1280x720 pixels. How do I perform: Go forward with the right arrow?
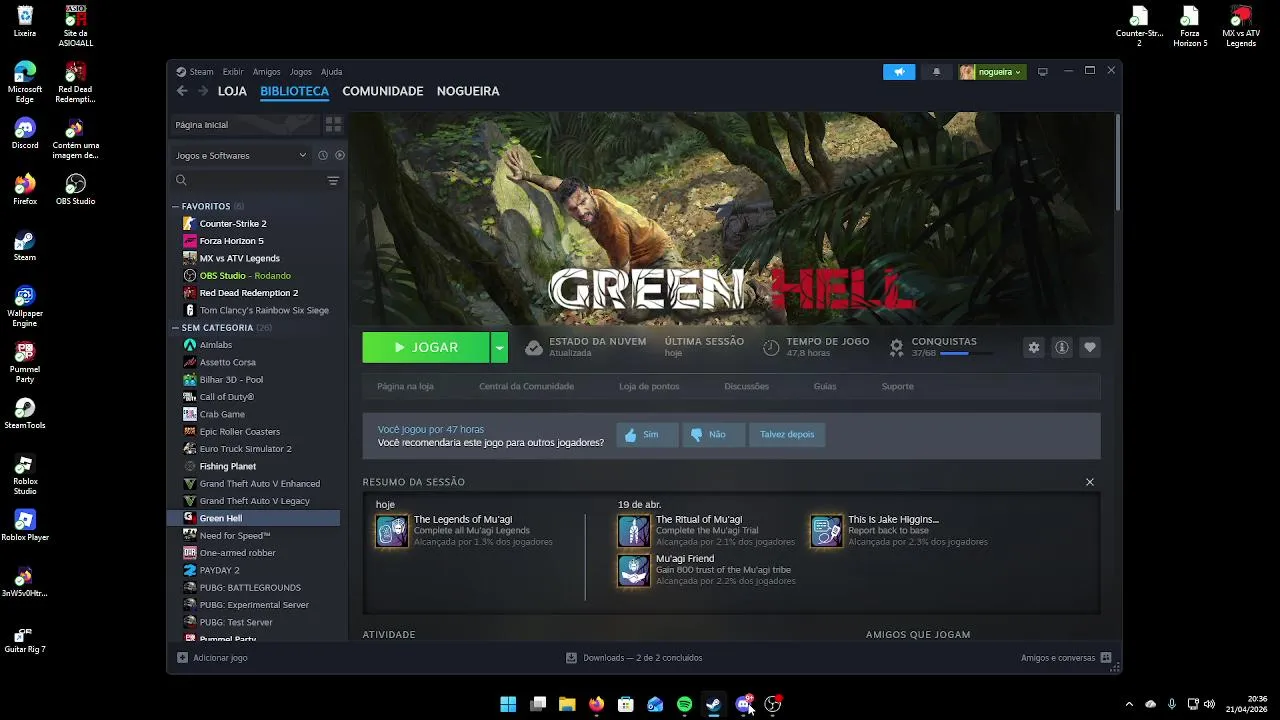(x=203, y=91)
